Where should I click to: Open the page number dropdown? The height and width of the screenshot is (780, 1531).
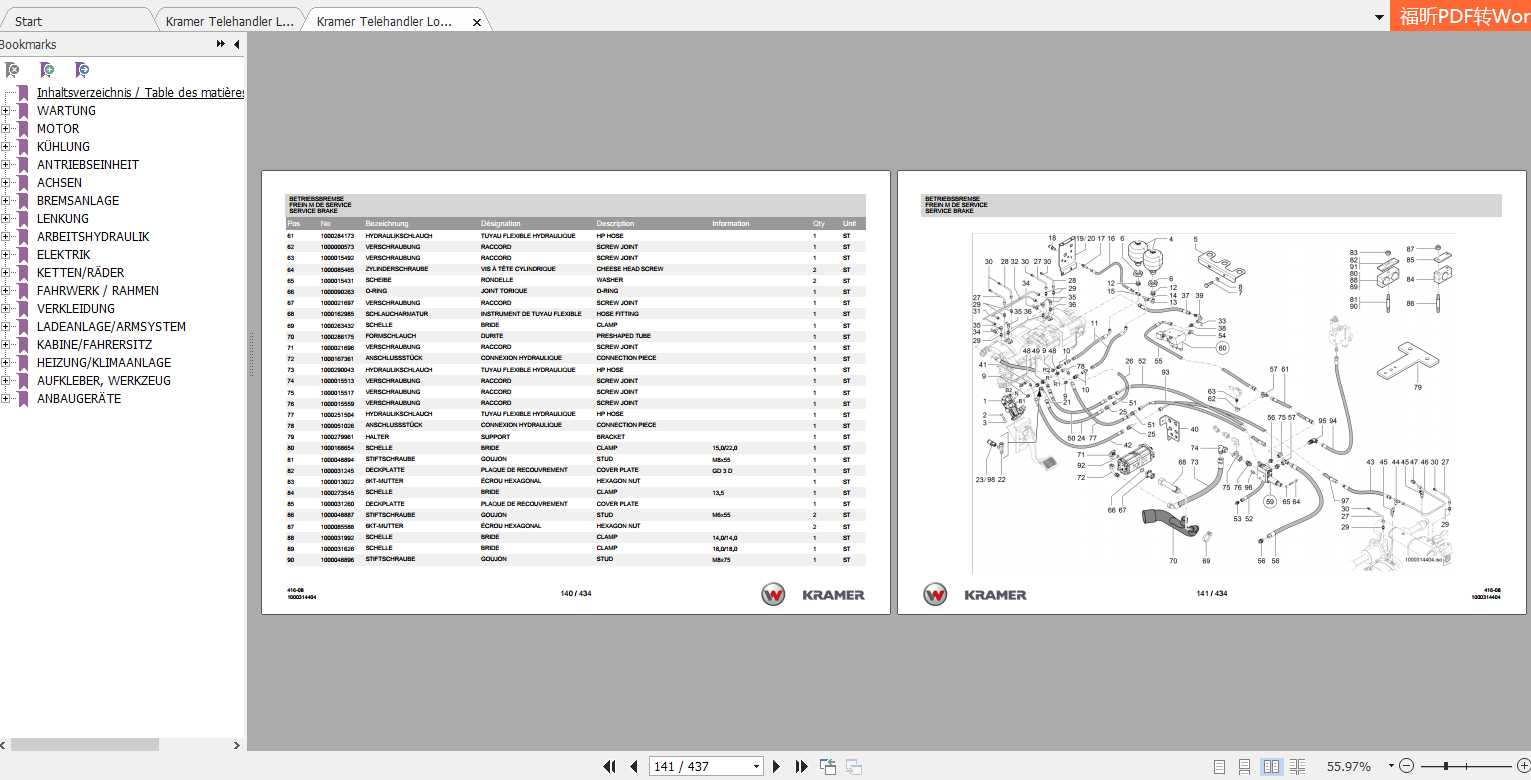tap(755, 767)
